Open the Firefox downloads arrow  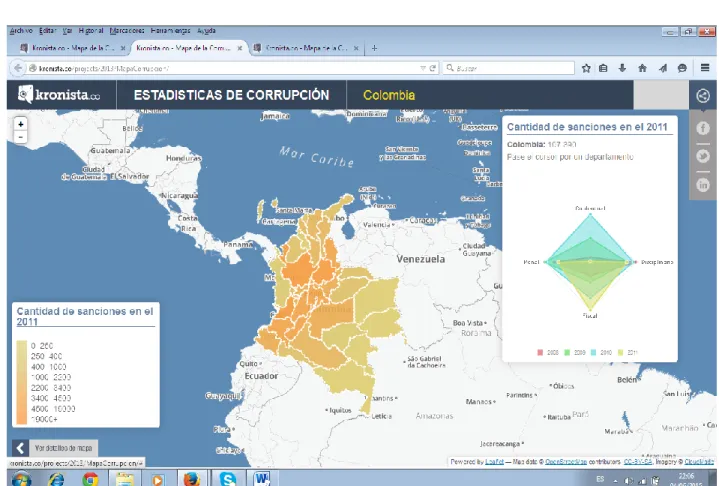click(622, 68)
